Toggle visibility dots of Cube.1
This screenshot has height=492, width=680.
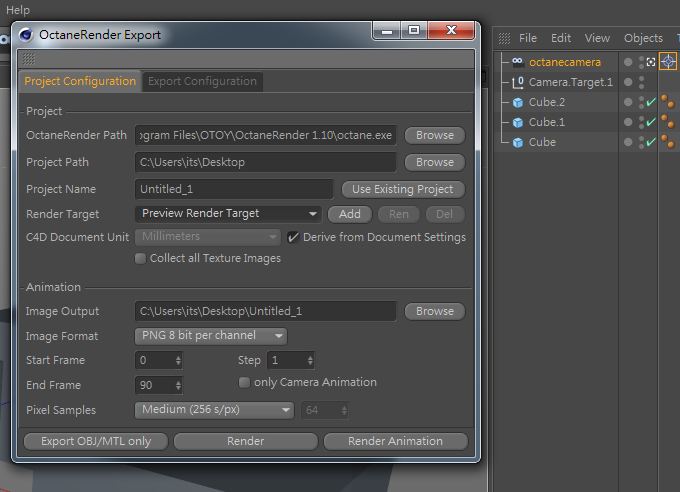[x=641, y=122]
